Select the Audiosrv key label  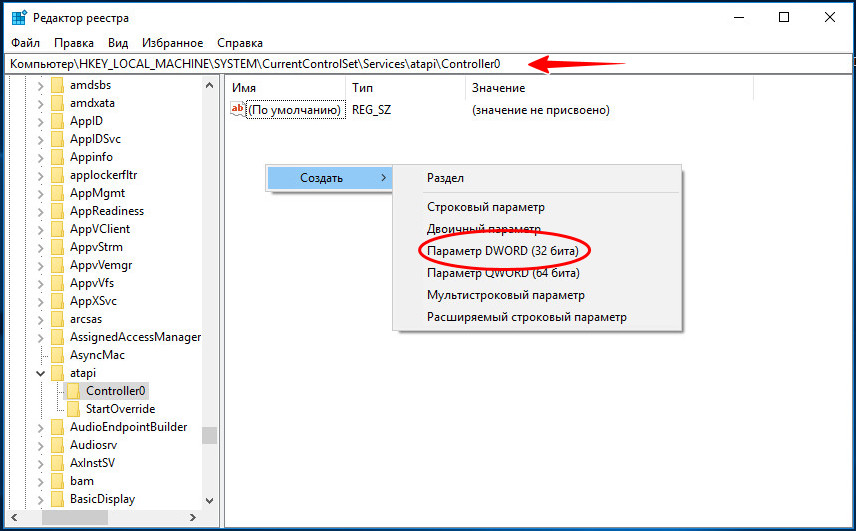[x=93, y=445]
